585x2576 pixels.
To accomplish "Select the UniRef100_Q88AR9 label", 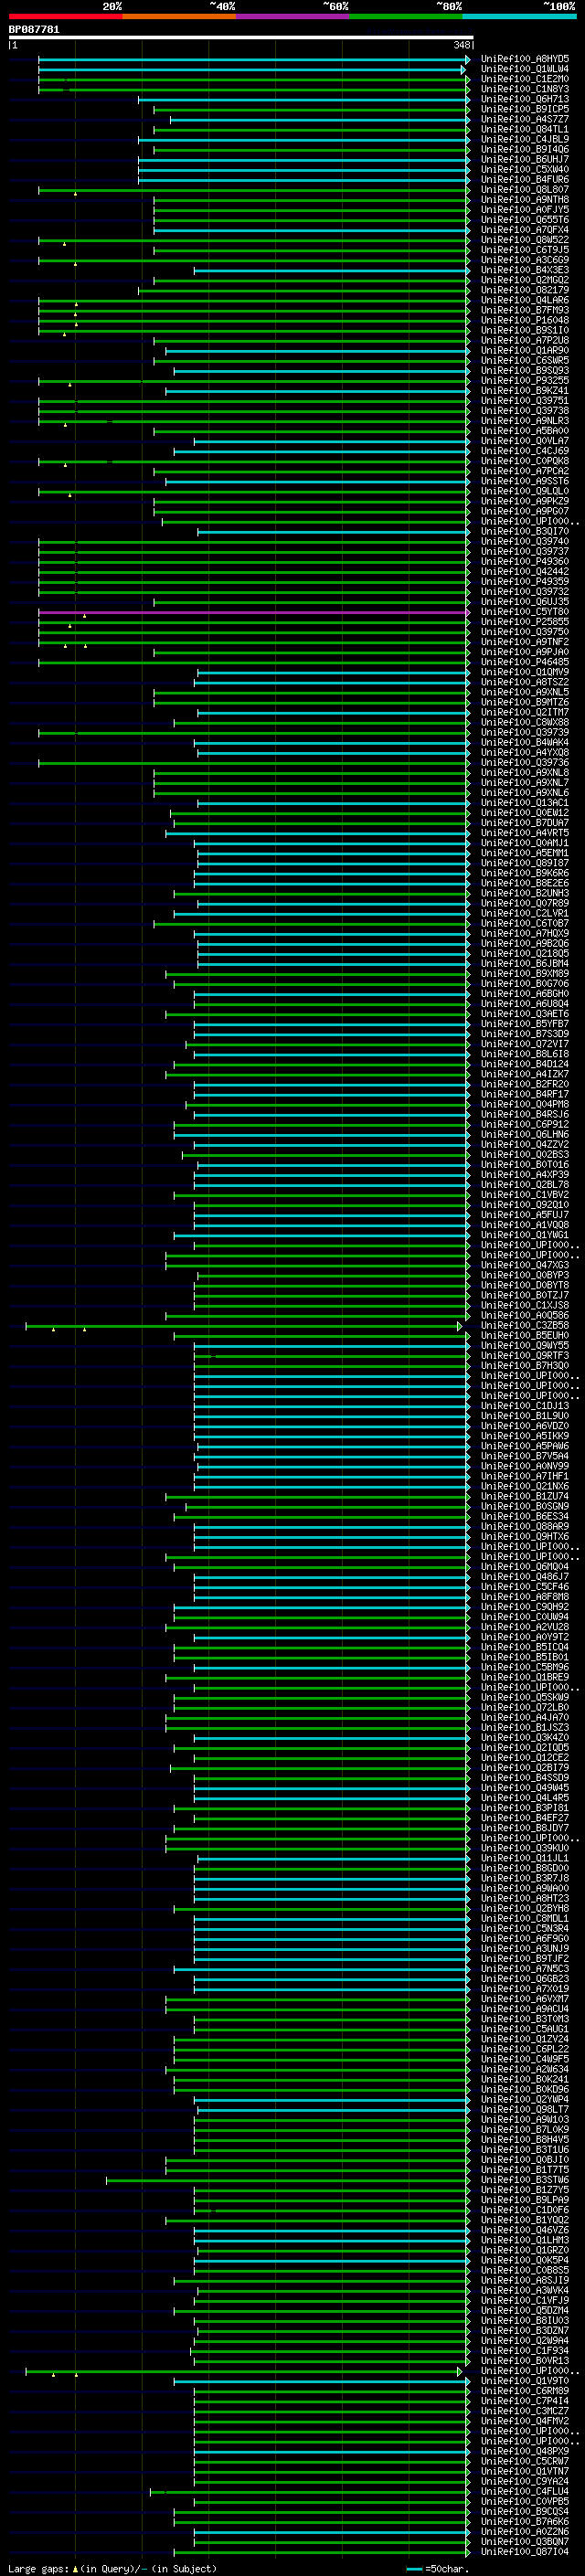I will (x=525, y=1527).
